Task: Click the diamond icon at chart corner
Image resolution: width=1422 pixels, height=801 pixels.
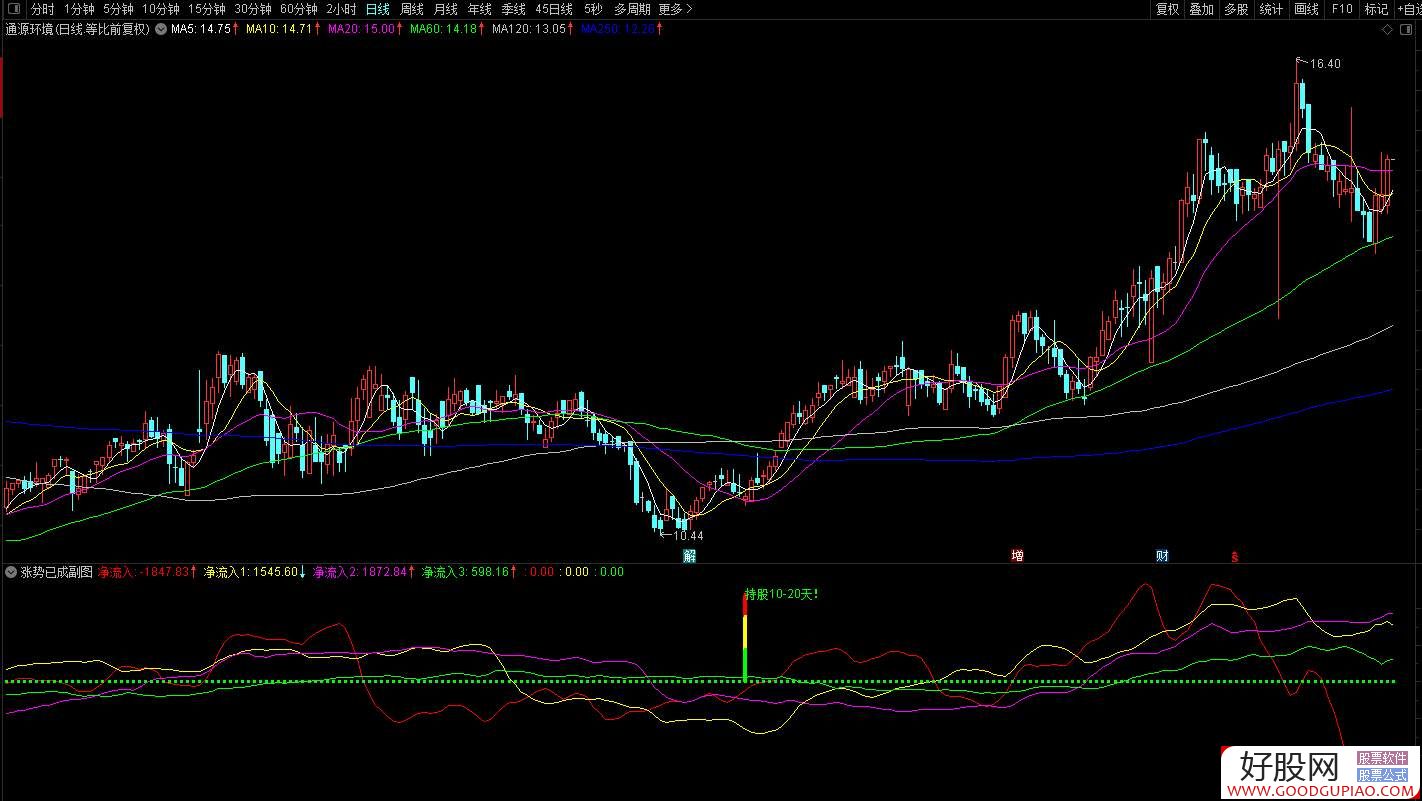Action: coord(1388,30)
